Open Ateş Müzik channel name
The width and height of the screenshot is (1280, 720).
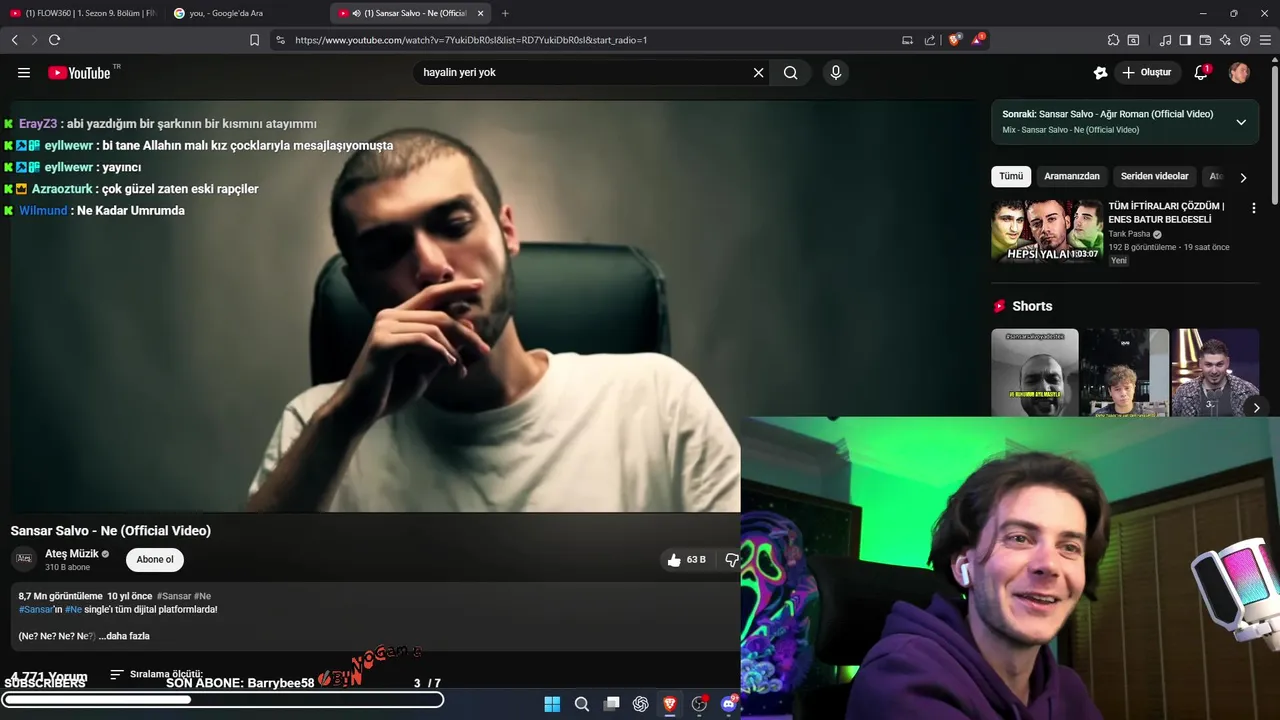coord(72,554)
